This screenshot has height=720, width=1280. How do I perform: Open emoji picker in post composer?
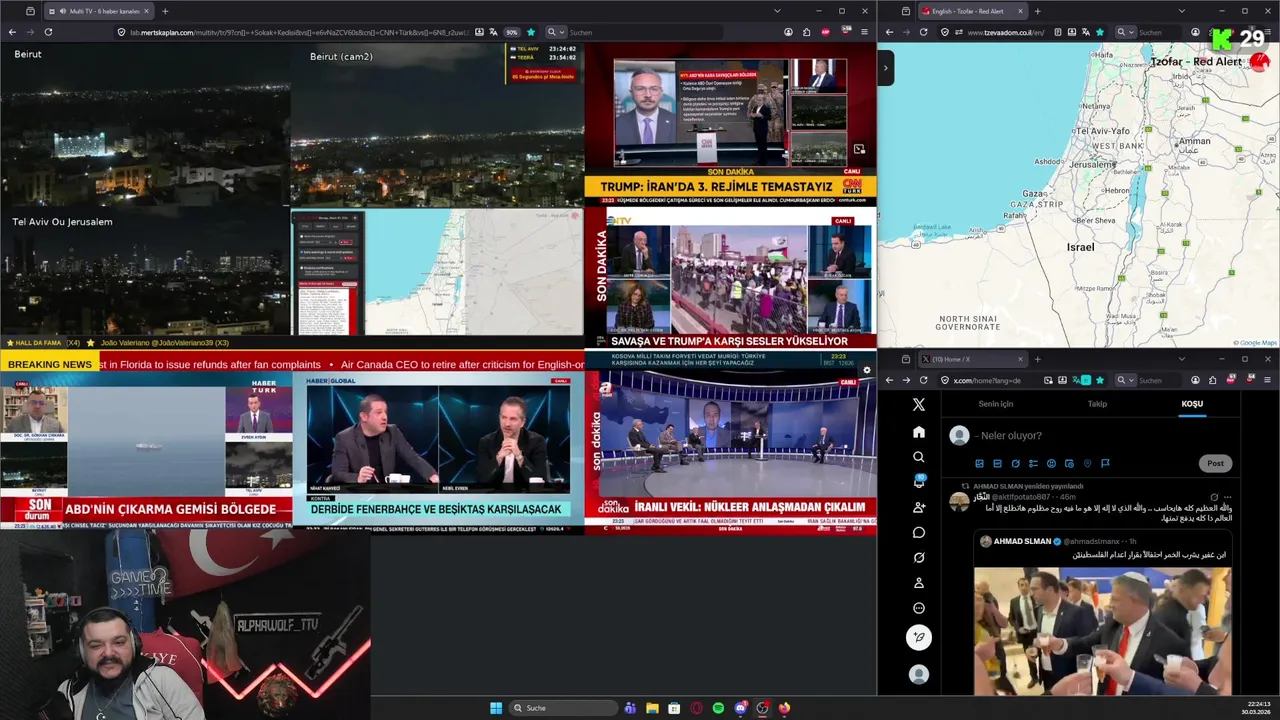tap(1051, 463)
